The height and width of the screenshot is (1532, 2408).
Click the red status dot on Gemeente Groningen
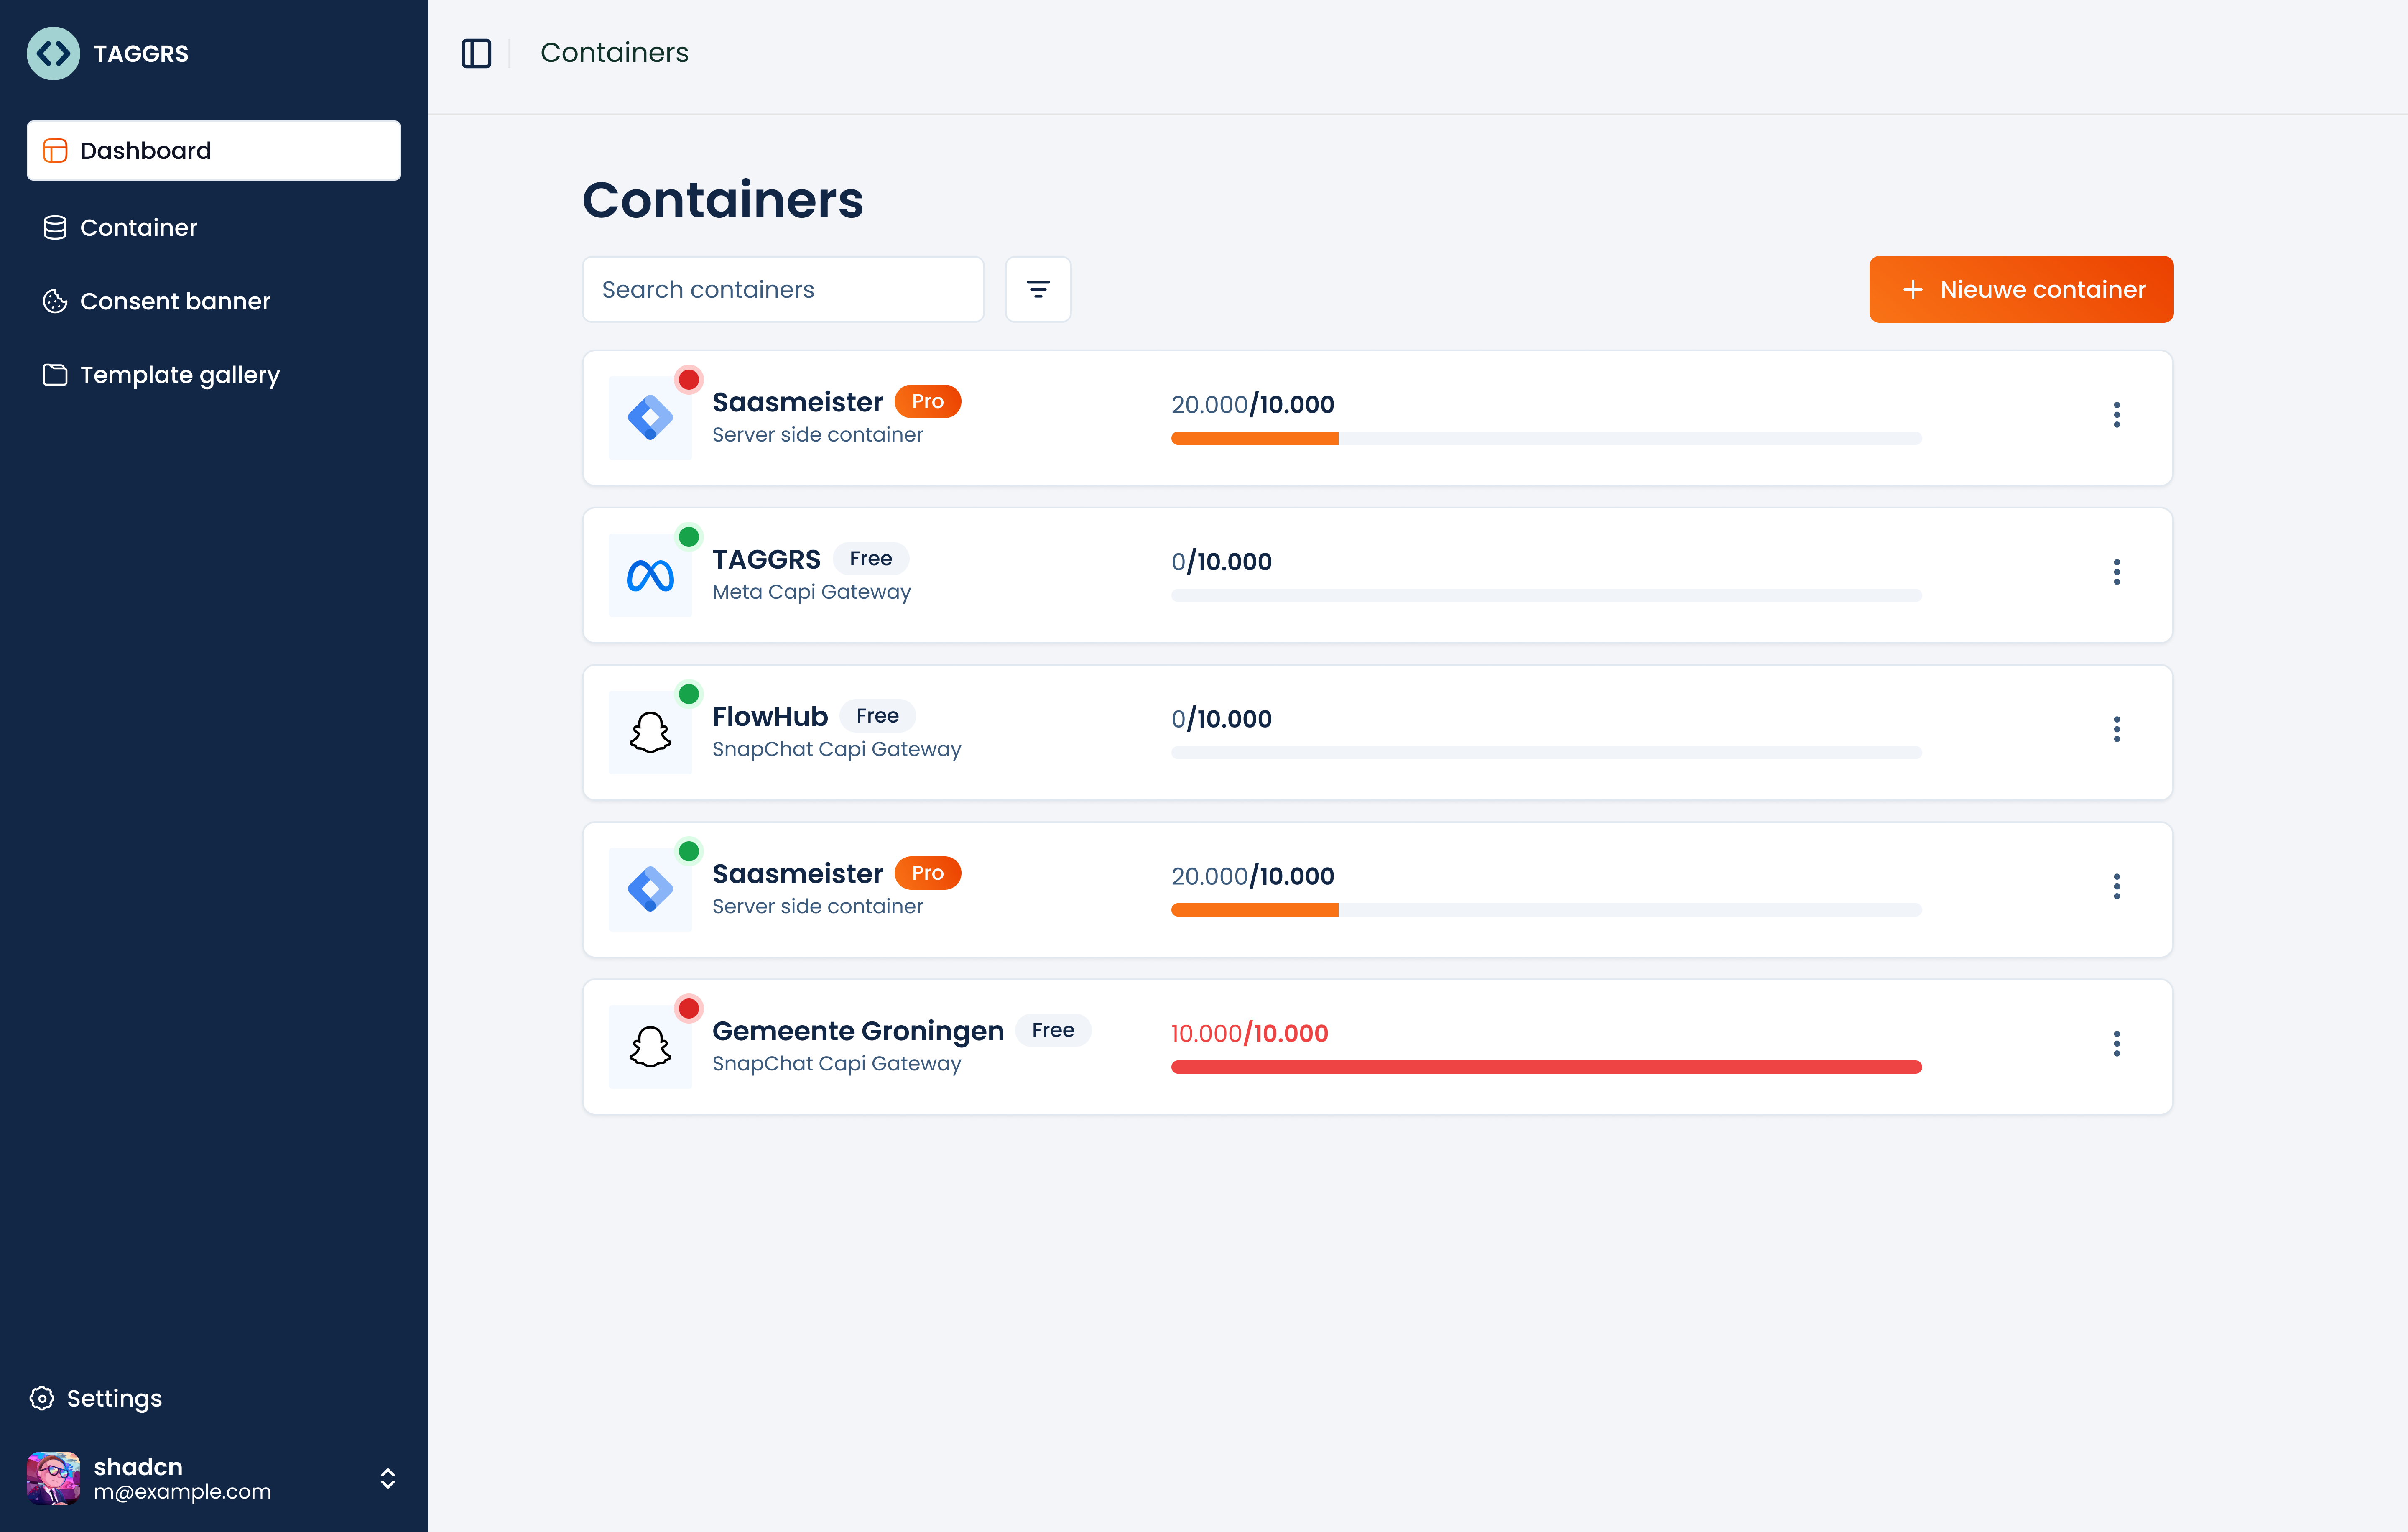pyautogui.click(x=689, y=1008)
